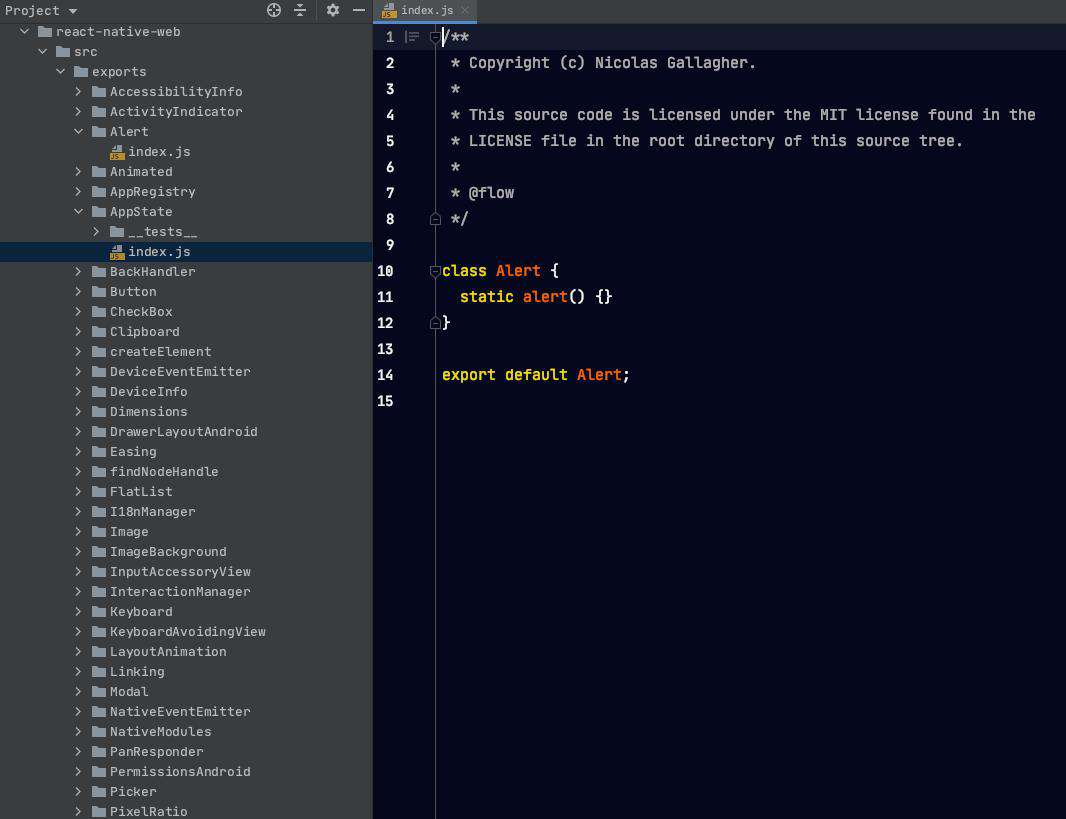
Task: Expand the ActivityIndicator folder
Action: pyautogui.click(x=78, y=111)
